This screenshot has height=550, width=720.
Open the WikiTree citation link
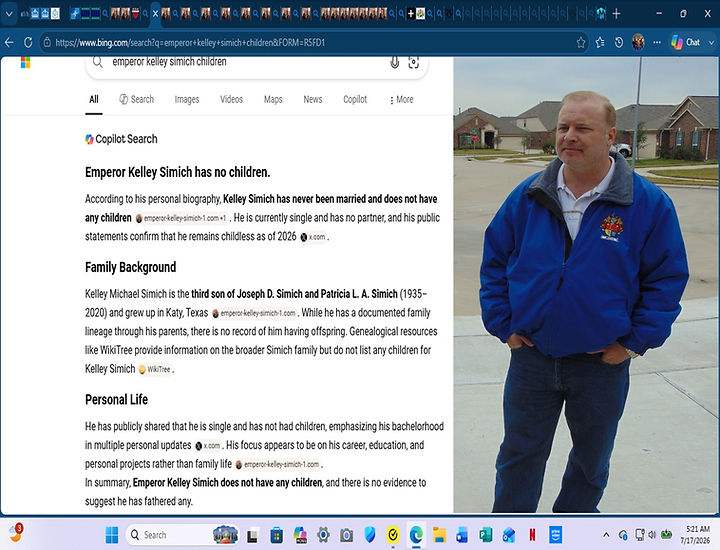coord(155,370)
